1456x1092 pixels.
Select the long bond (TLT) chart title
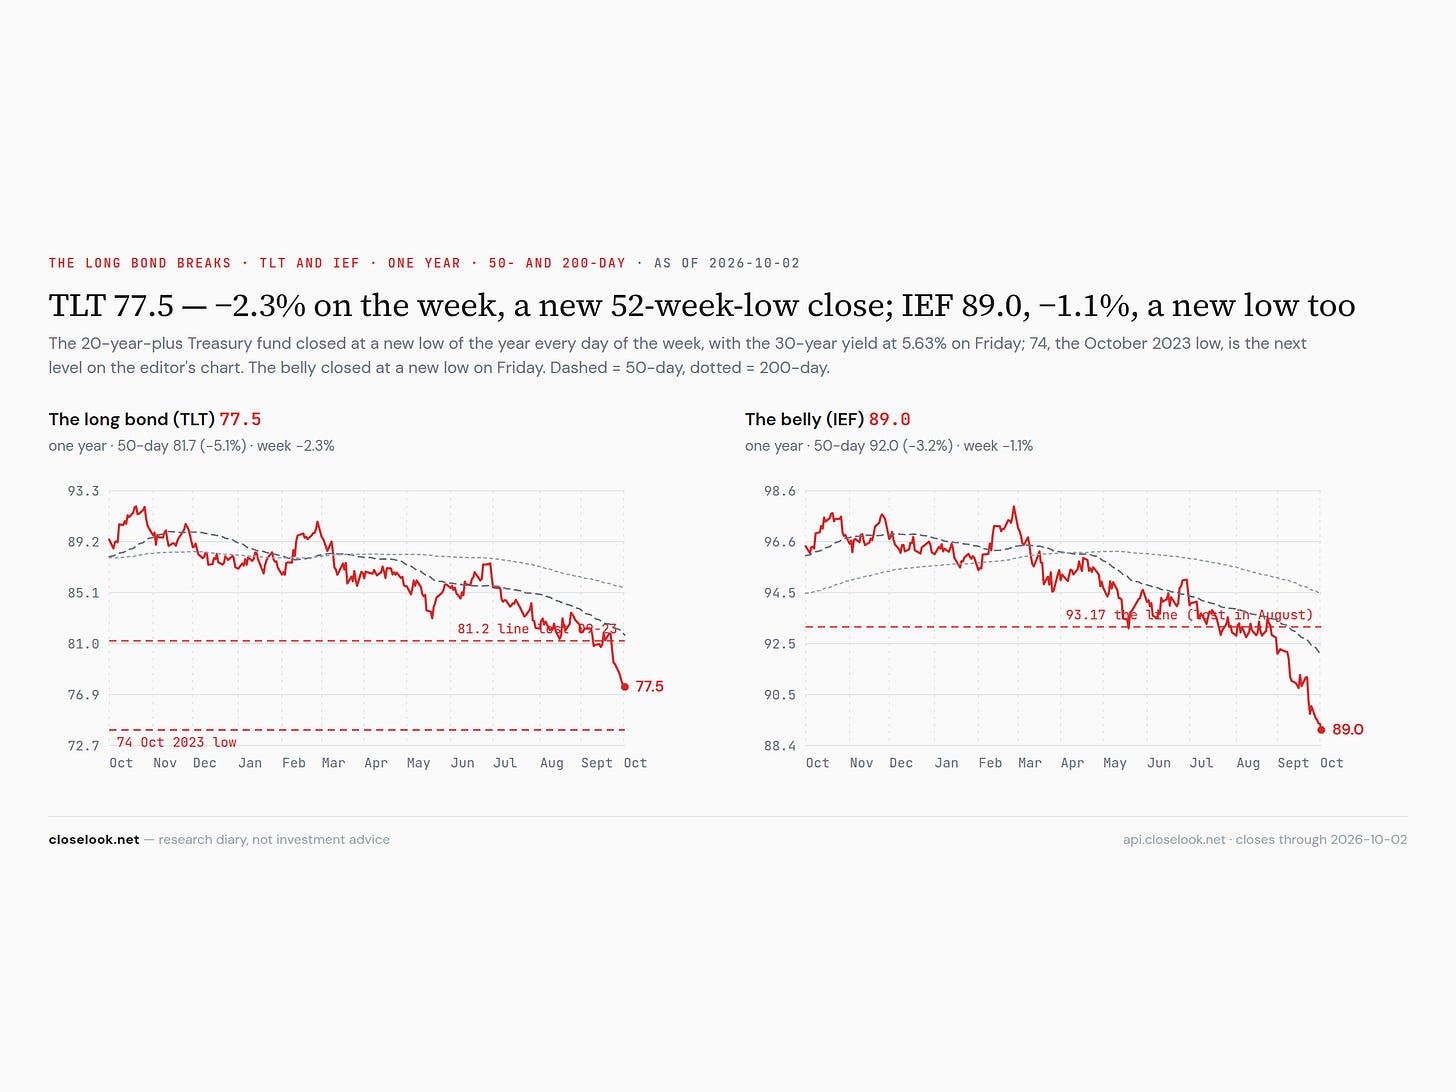(155, 419)
